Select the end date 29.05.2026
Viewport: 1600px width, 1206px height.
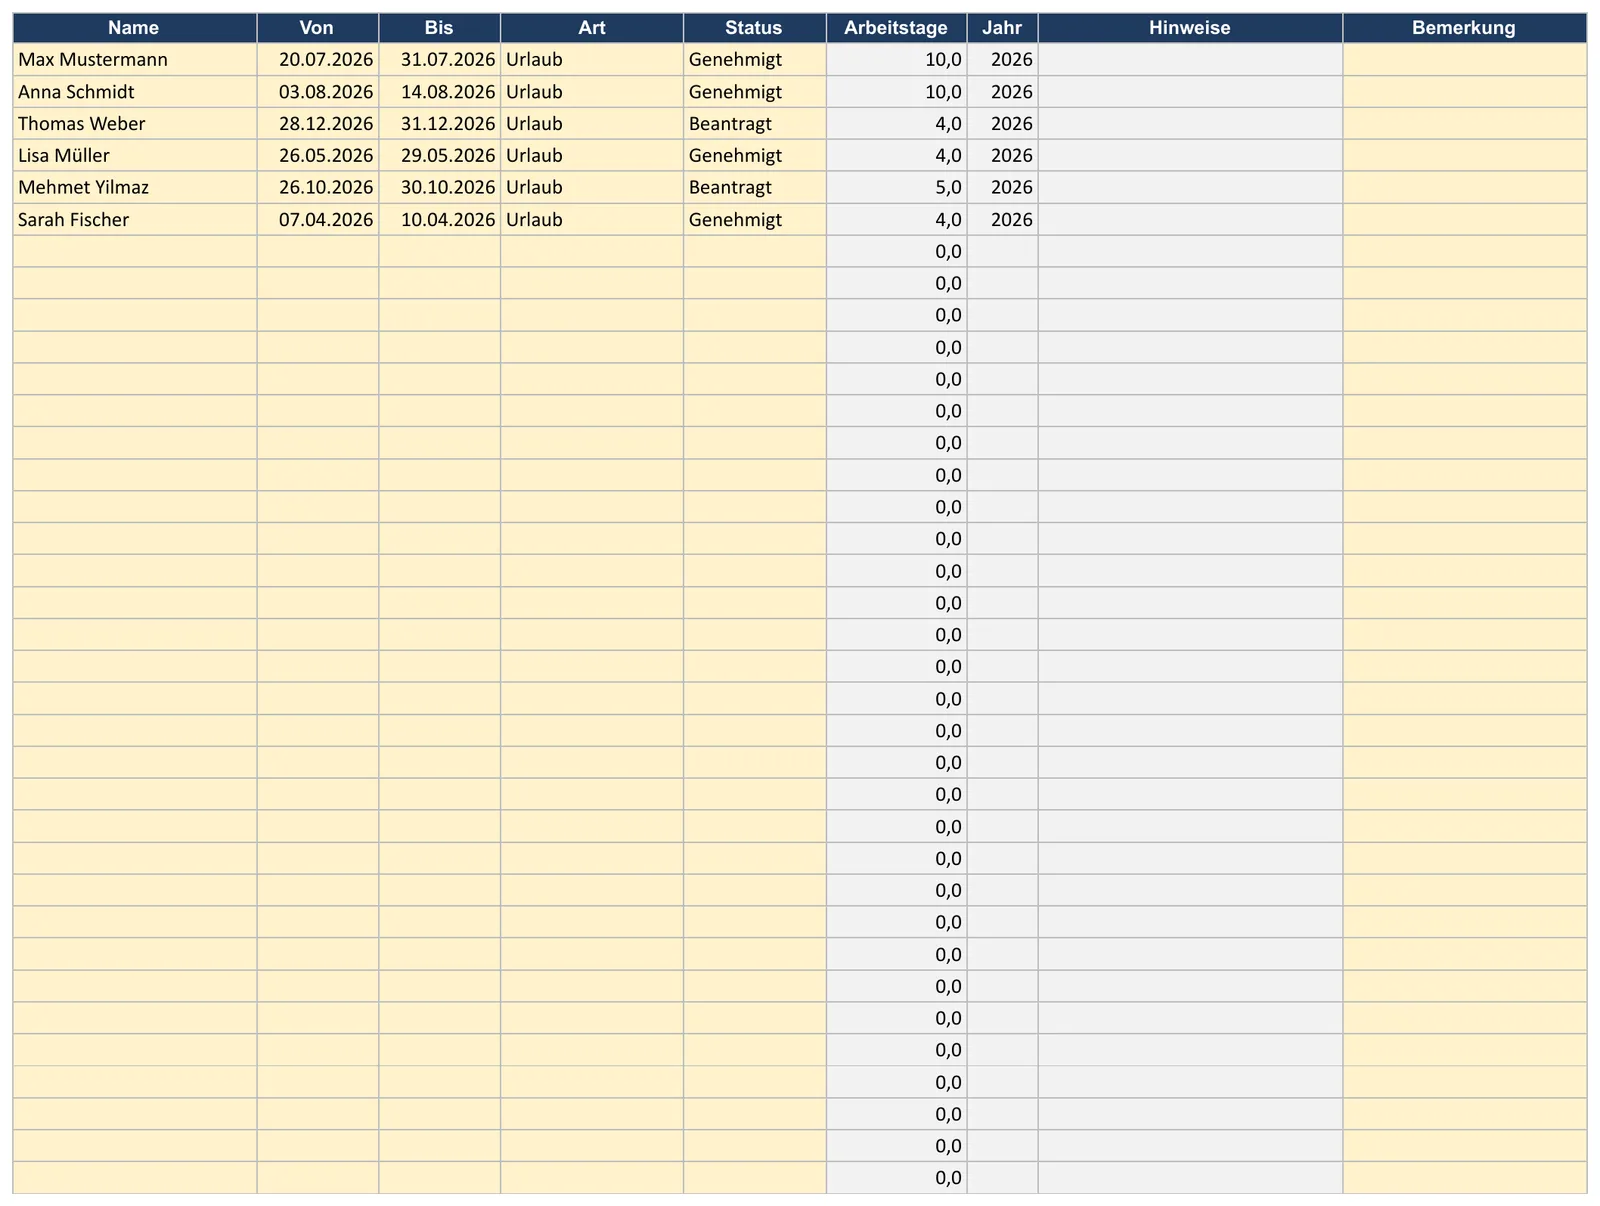(x=440, y=156)
